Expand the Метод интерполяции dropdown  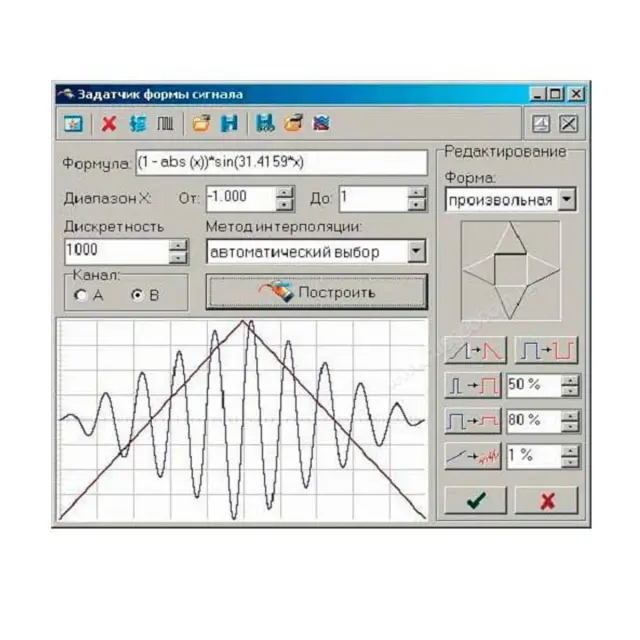[416, 252]
